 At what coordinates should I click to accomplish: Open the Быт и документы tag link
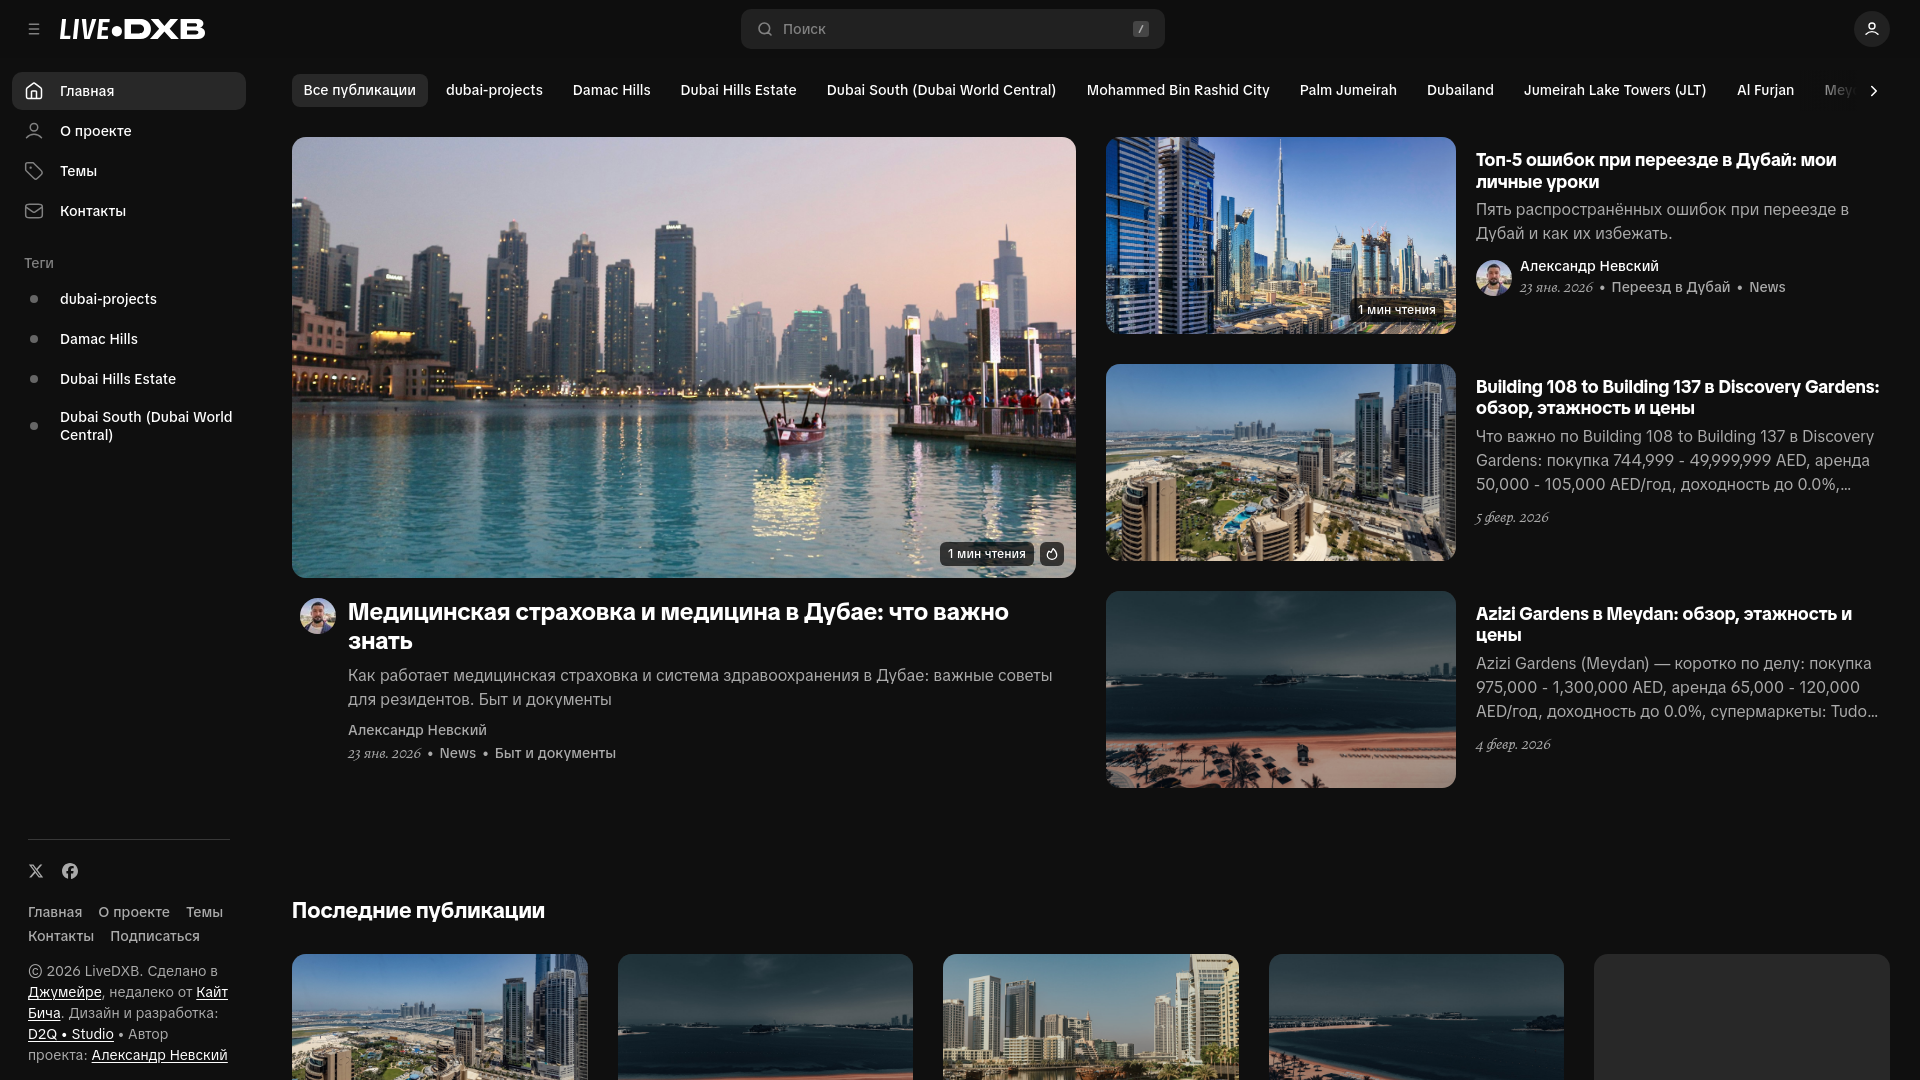[x=555, y=753]
